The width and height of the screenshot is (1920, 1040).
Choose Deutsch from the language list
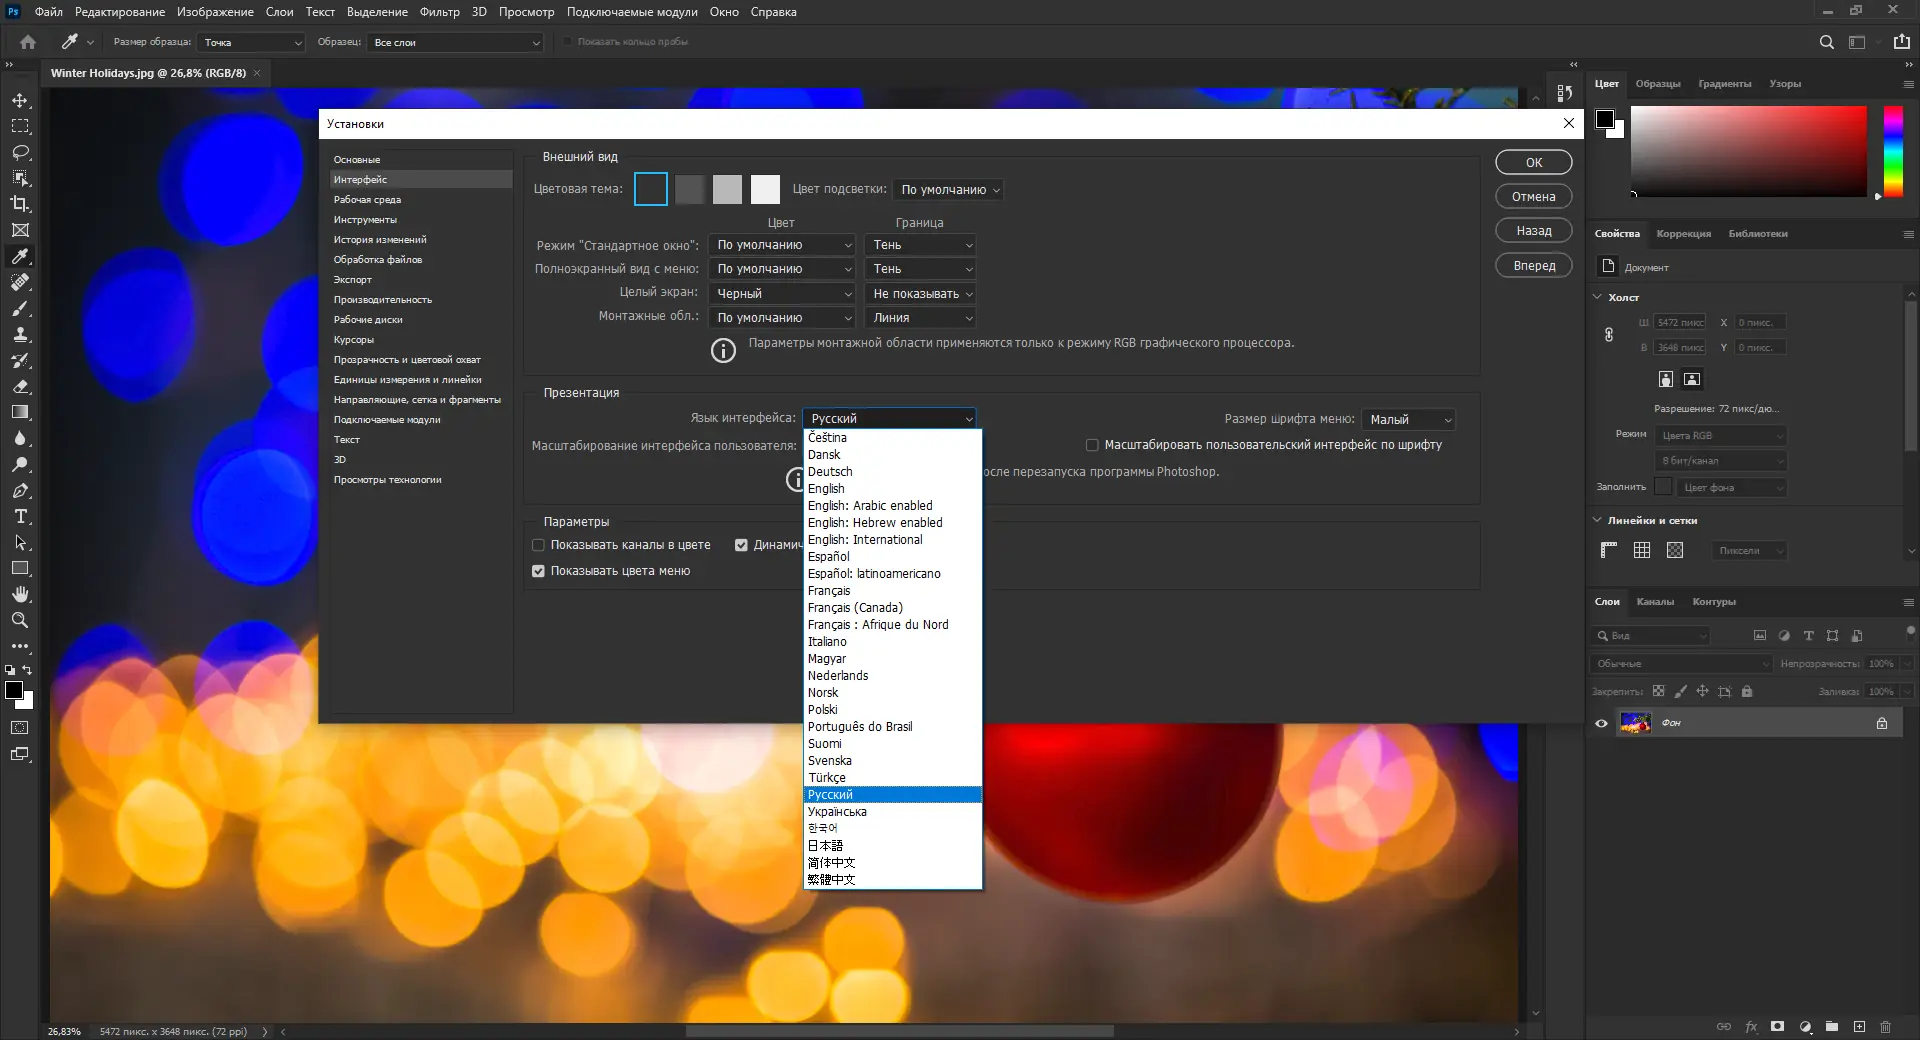[830, 472]
